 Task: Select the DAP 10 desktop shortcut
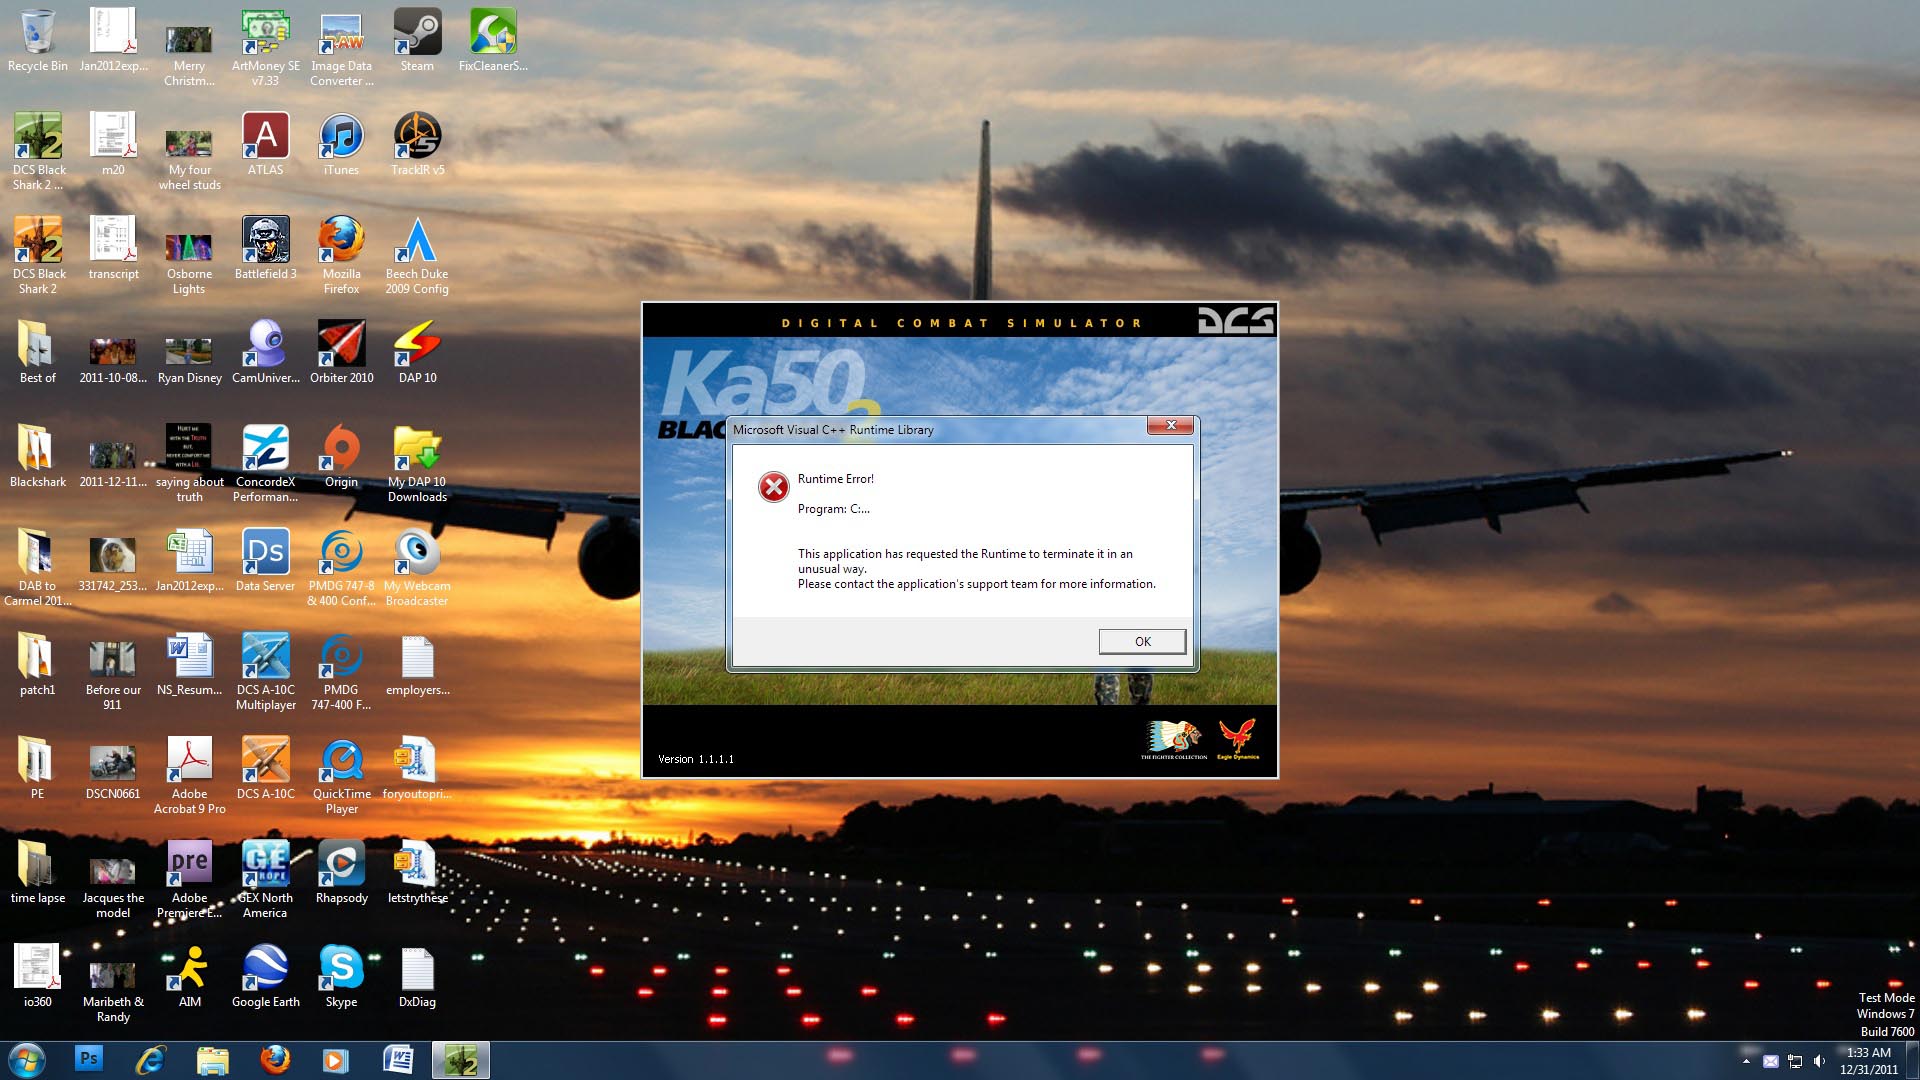click(417, 352)
